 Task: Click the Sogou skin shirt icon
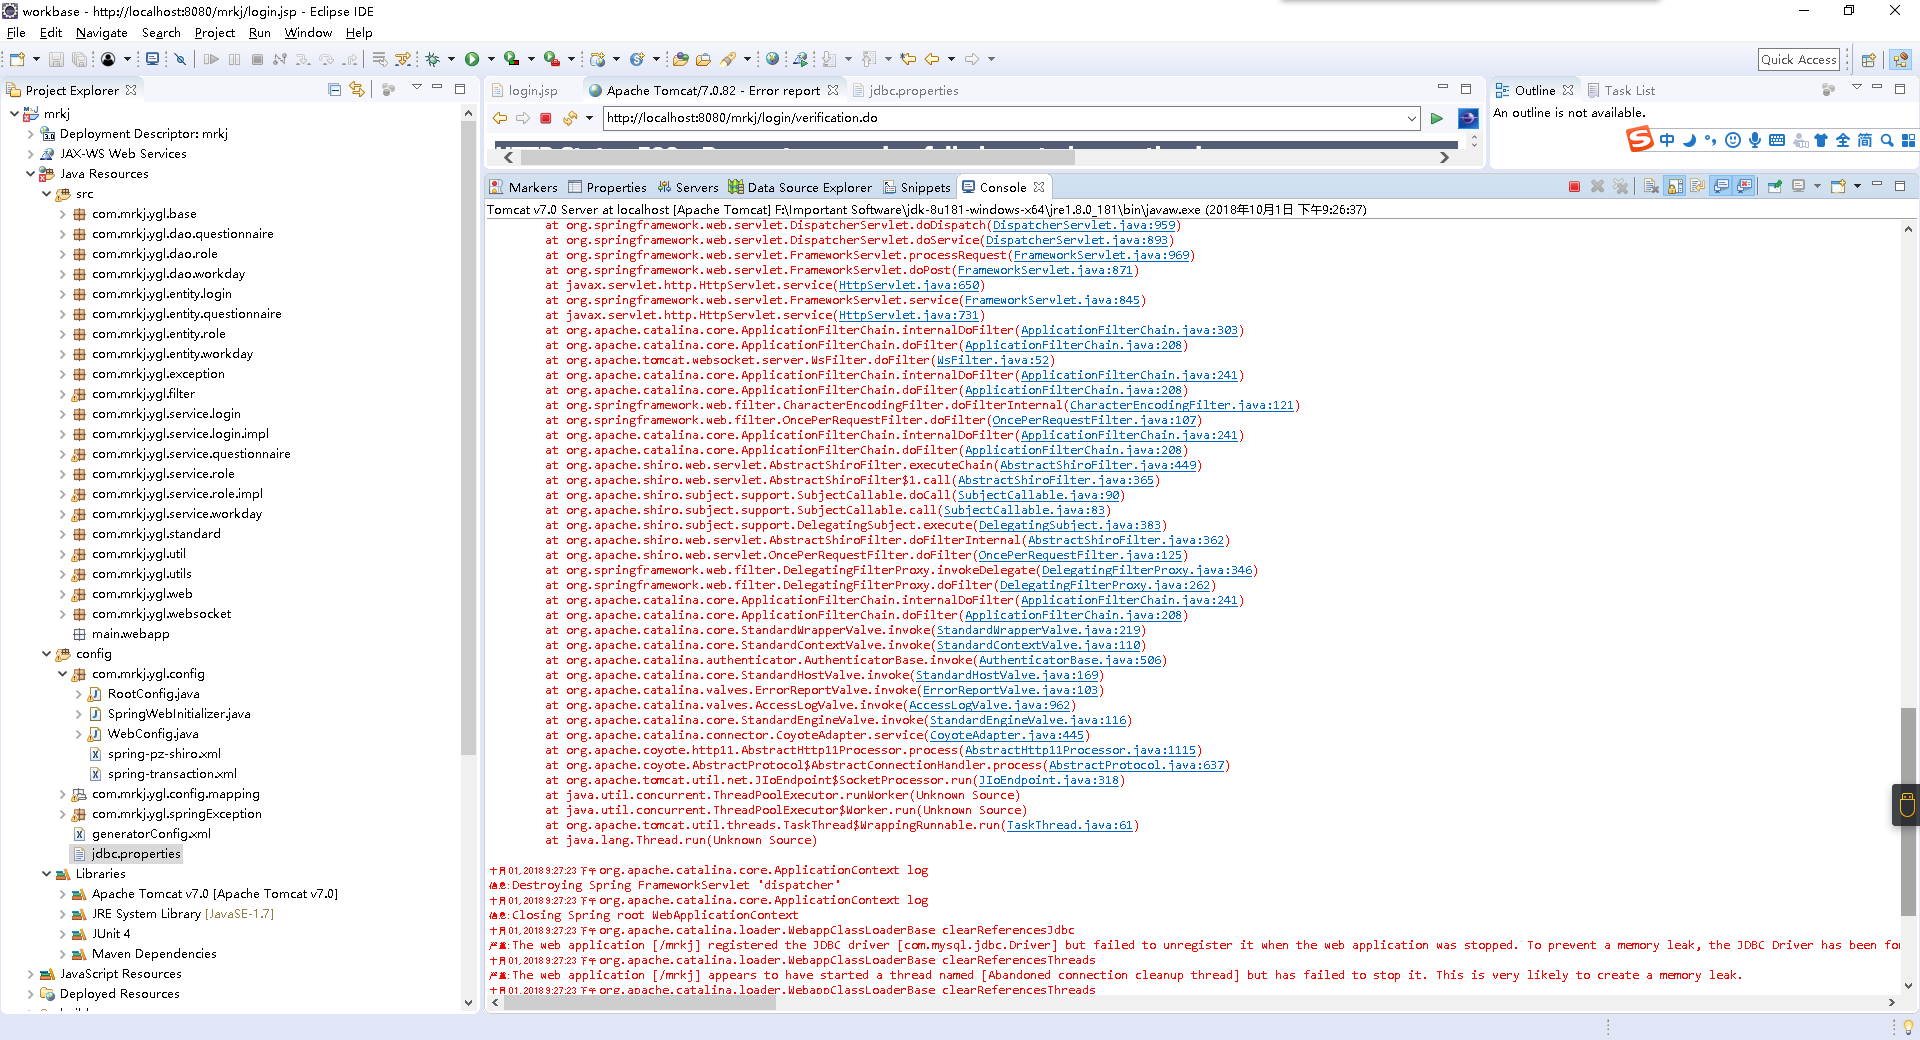[1821, 140]
